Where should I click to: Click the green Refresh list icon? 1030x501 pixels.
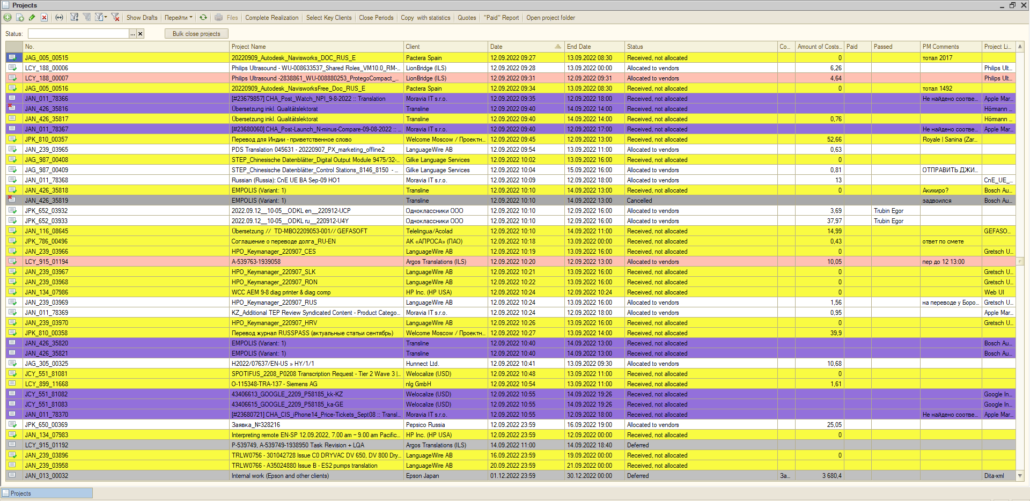(x=204, y=18)
